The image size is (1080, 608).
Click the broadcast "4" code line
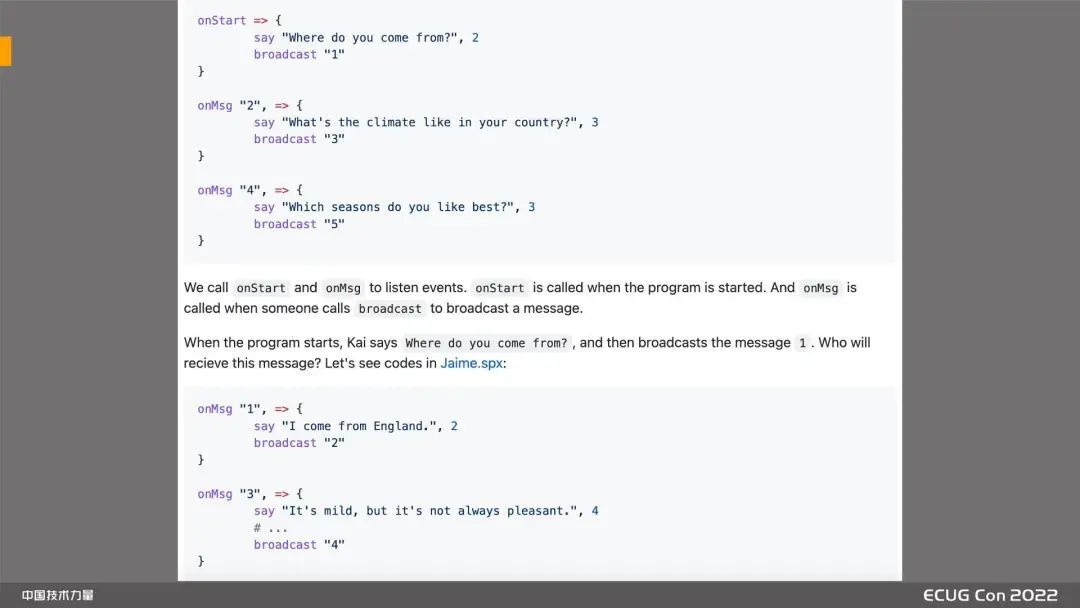coord(299,545)
